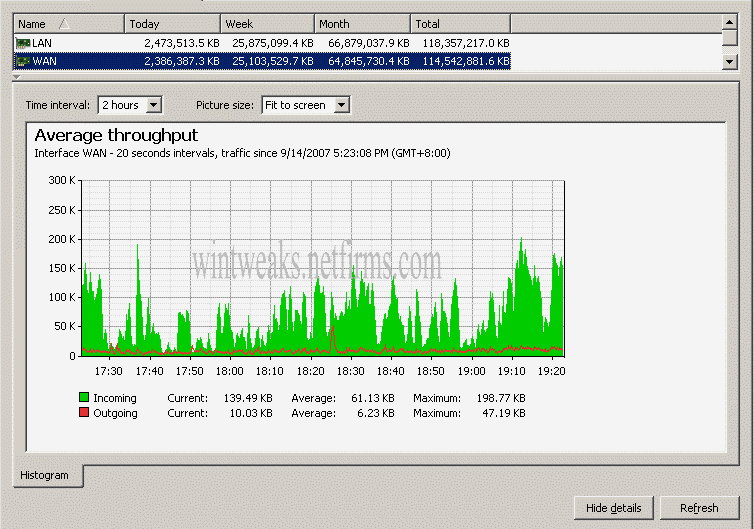The height and width of the screenshot is (529, 754).
Task: Click the Outgoing legend label
Action: (115, 413)
